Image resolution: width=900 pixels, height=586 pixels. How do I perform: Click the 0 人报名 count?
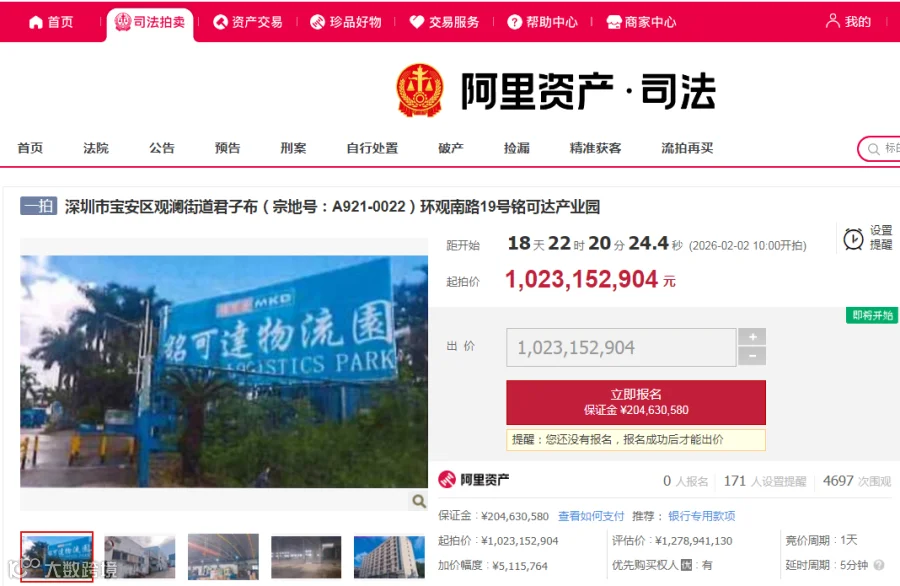click(x=685, y=481)
